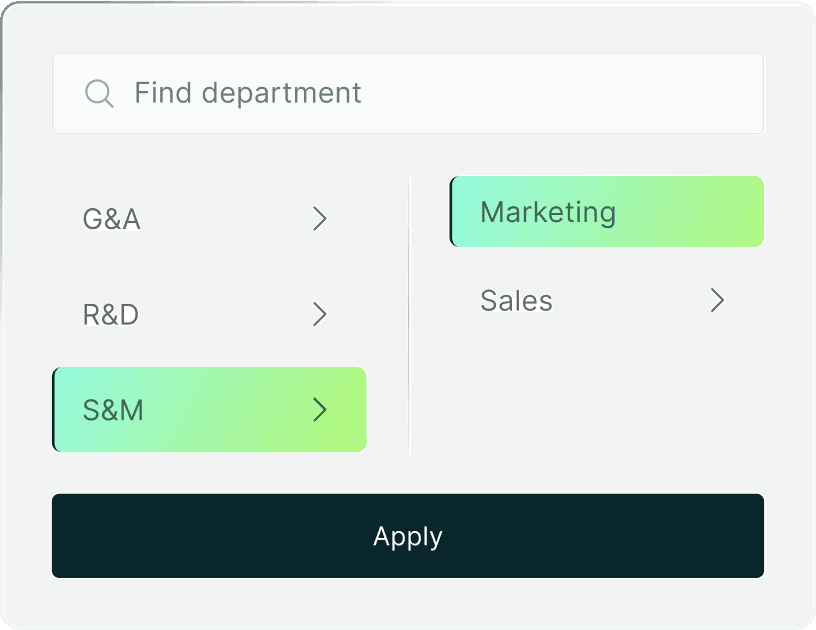Choose the Sales sub-department

point(607,300)
